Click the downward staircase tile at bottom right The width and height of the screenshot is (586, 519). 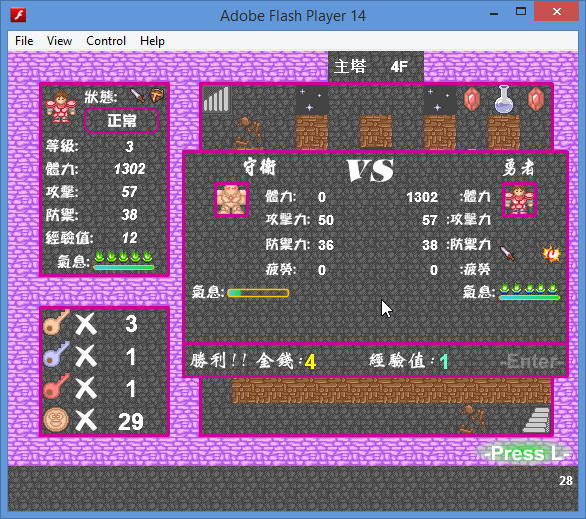[x=537, y=420]
